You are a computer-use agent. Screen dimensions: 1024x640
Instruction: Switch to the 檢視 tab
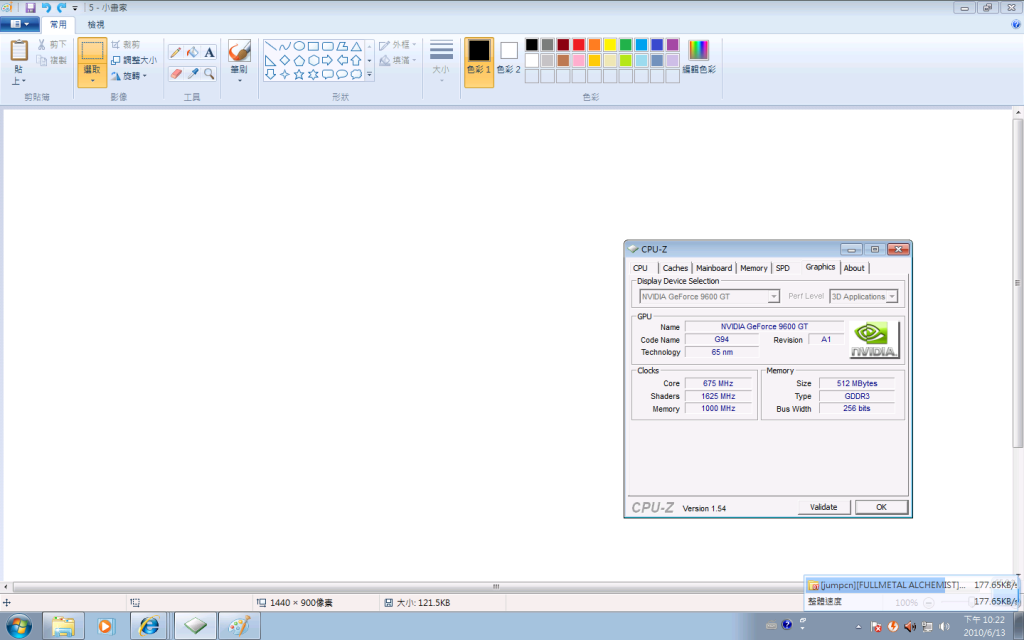pyautogui.click(x=96, y=24)
